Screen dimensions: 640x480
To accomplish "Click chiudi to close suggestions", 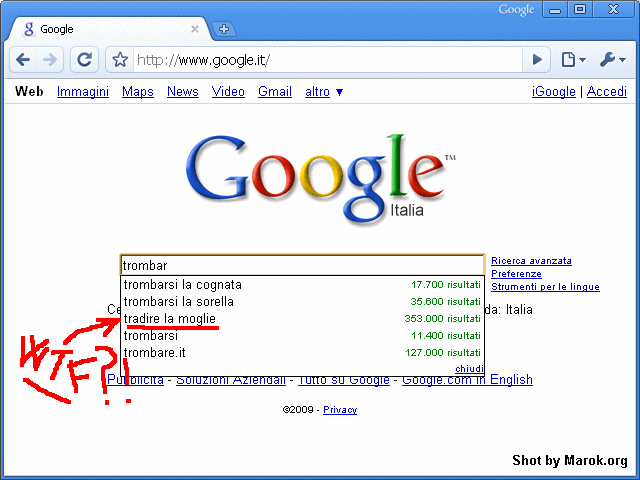I will point(469,369).
